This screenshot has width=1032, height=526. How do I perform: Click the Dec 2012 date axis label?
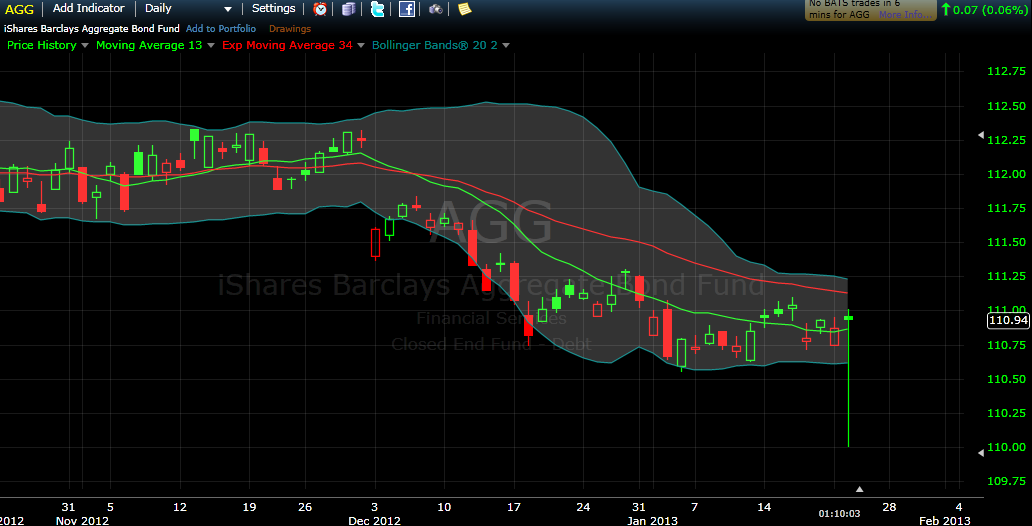372,520
